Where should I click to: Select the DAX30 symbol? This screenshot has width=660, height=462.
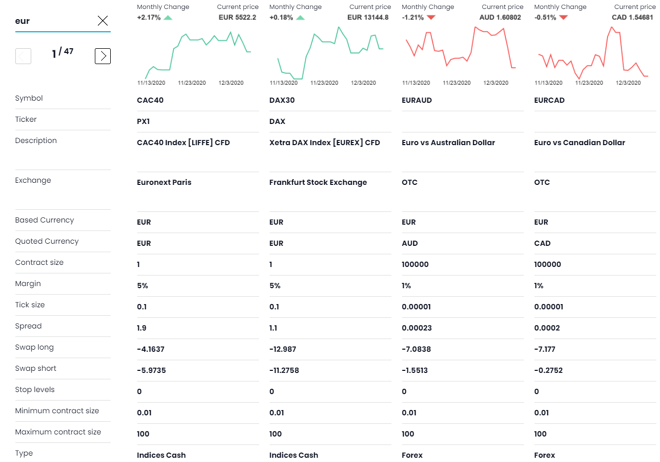(282, 100)
